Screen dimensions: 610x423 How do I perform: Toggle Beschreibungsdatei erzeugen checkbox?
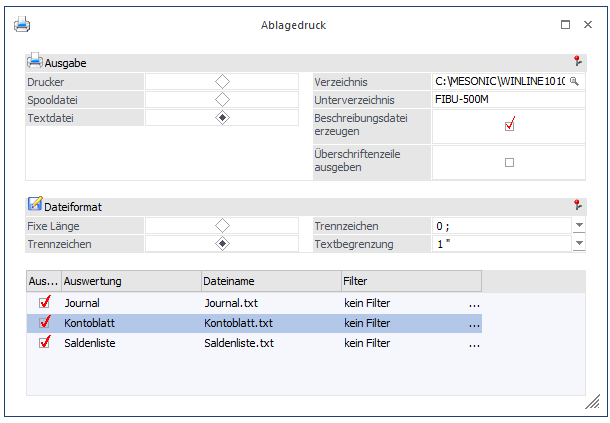pos(509,125)
